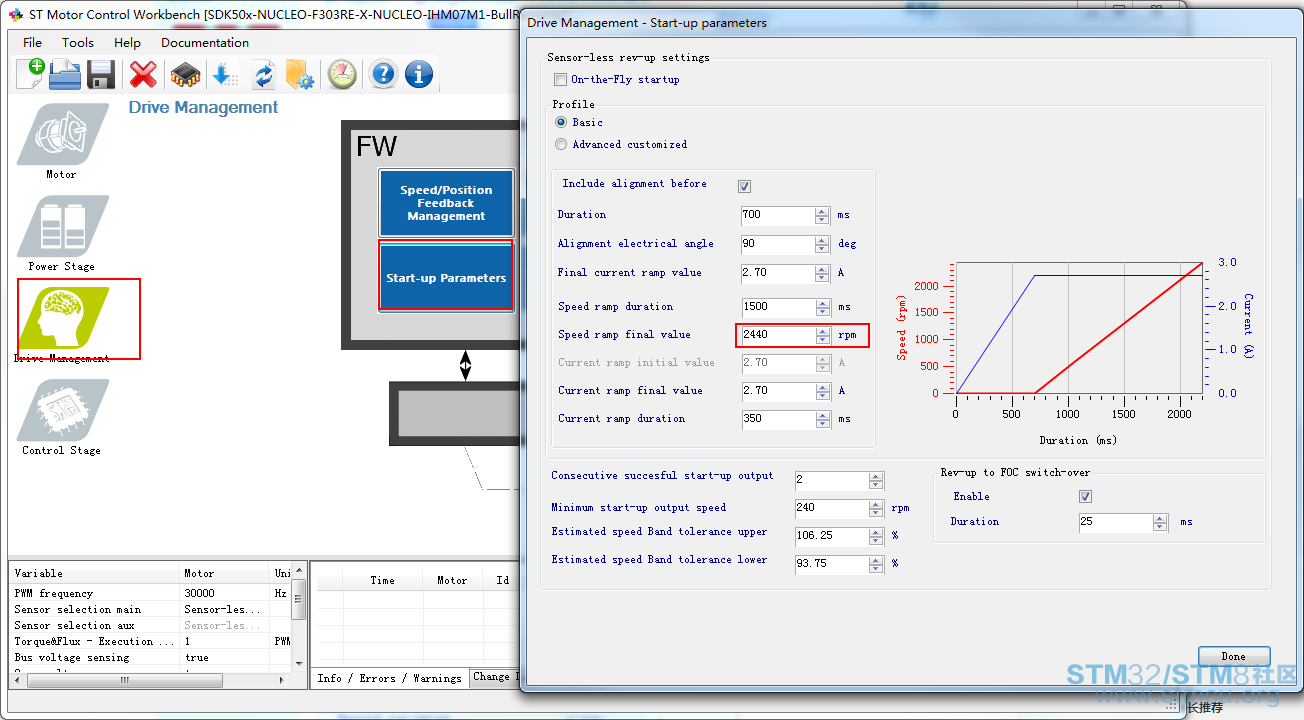Select the Bus voltage sensing row

pyautogui.click(x=150, y=657)
